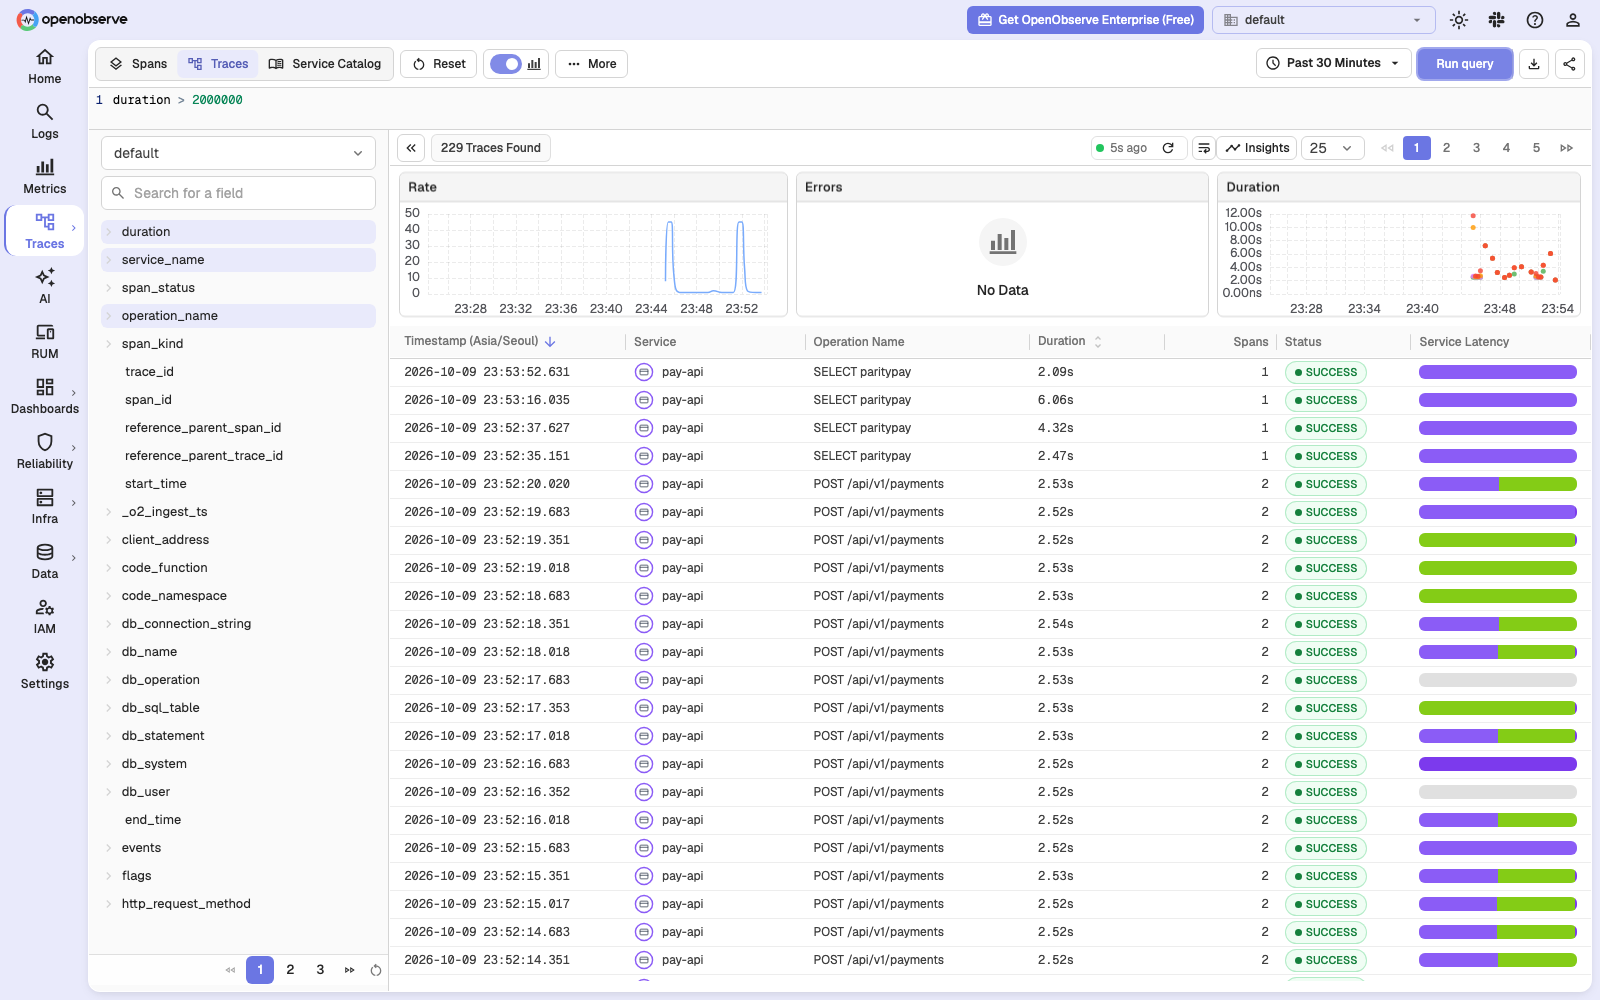
Task: Open the Insights panel
Action: tap(1257, 148)
